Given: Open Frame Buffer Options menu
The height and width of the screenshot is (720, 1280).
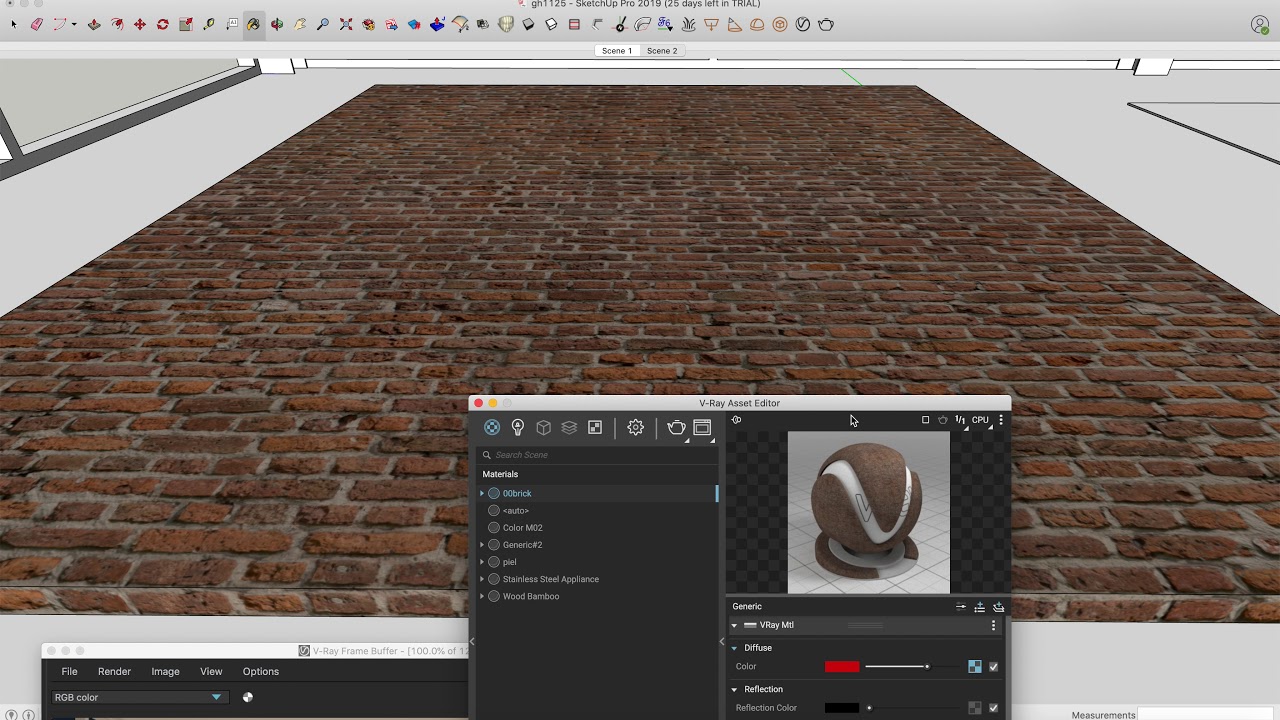Looking at the screenshot, I should (261, 672).
